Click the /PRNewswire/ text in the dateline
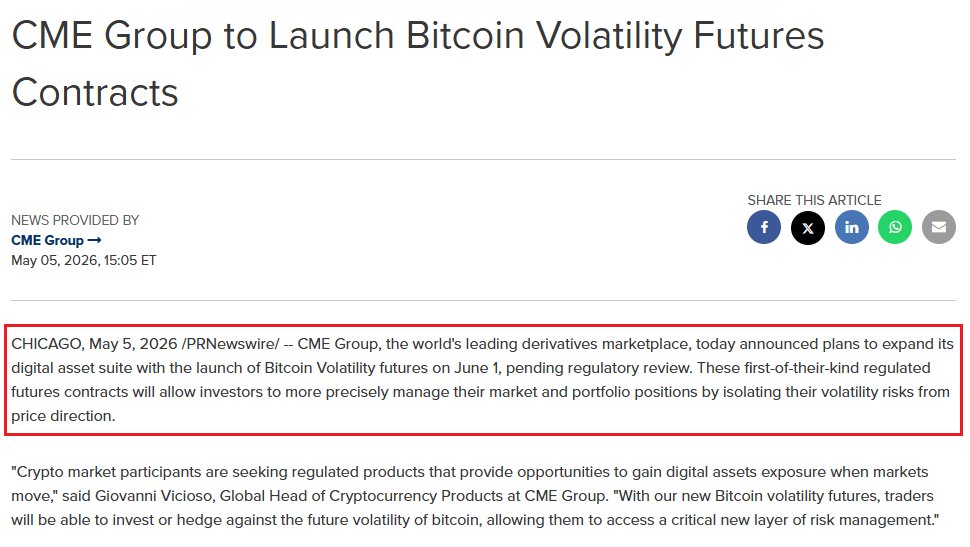Screen dimensions: 970x547 [x=231, y=344]
